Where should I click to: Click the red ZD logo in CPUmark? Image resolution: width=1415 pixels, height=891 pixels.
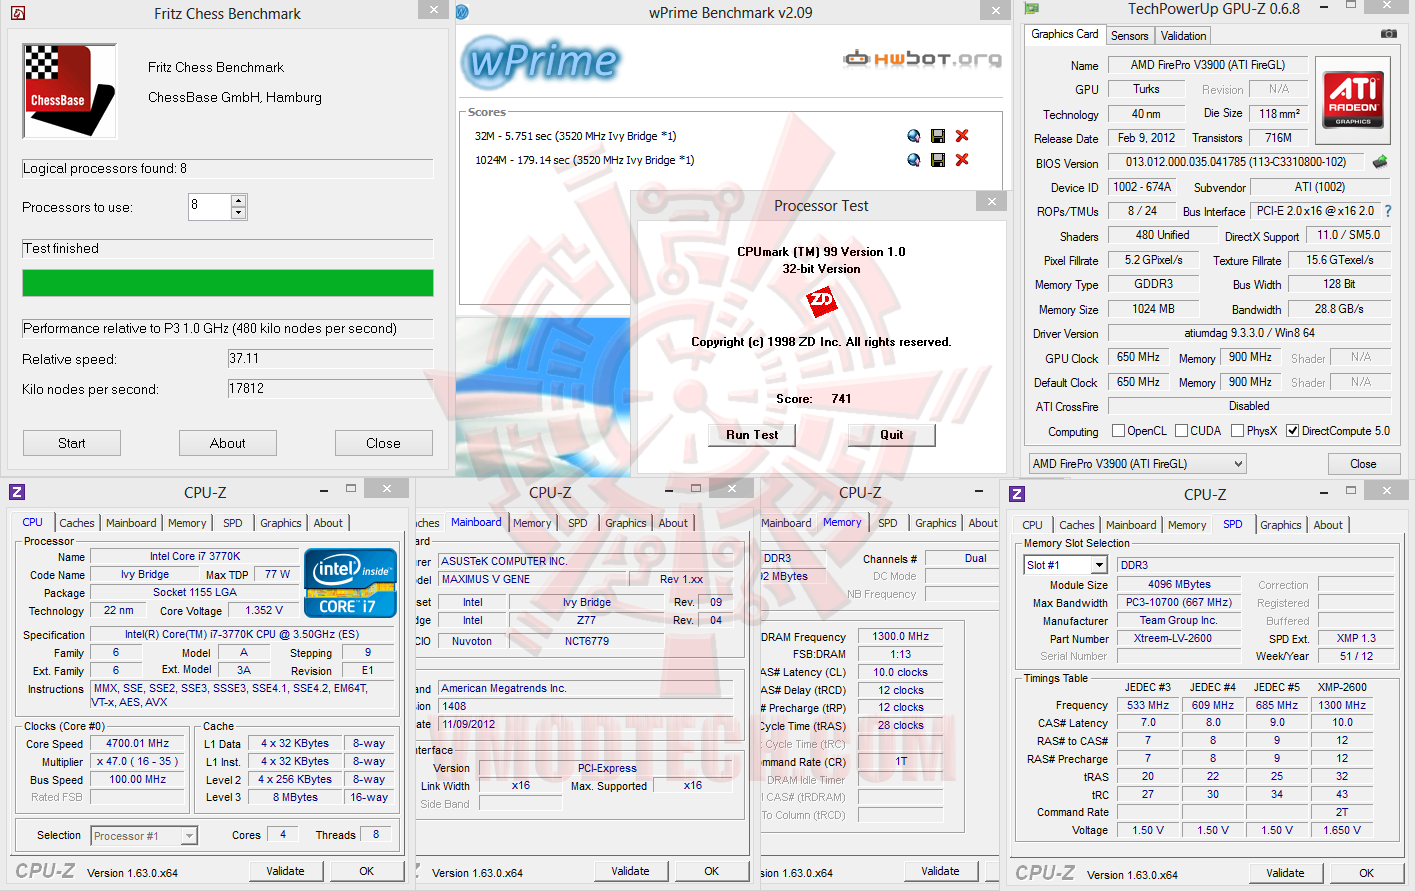pos(821,300)
